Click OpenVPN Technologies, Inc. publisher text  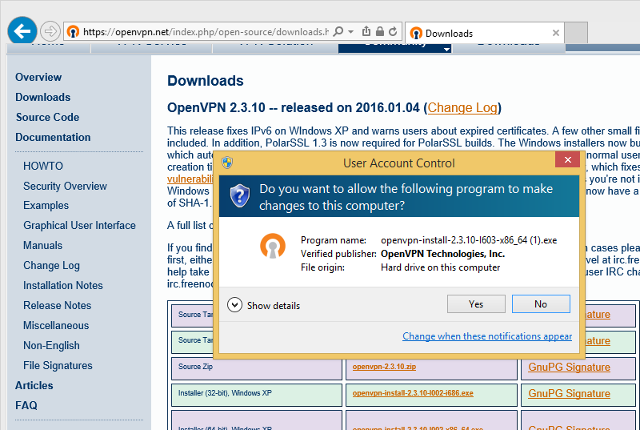[x=442, y=254]
